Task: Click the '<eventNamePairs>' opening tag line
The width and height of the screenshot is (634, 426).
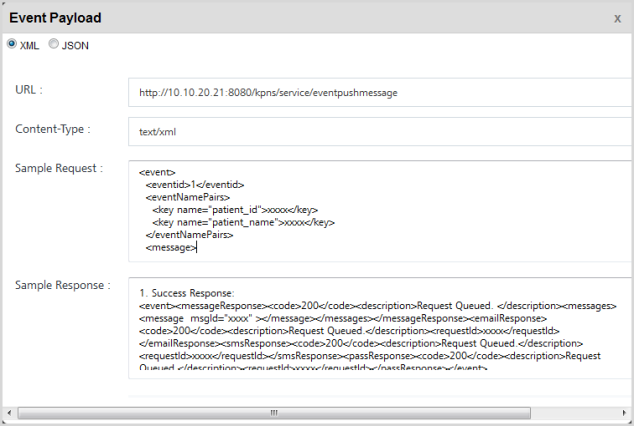Action: pos(188,197)
